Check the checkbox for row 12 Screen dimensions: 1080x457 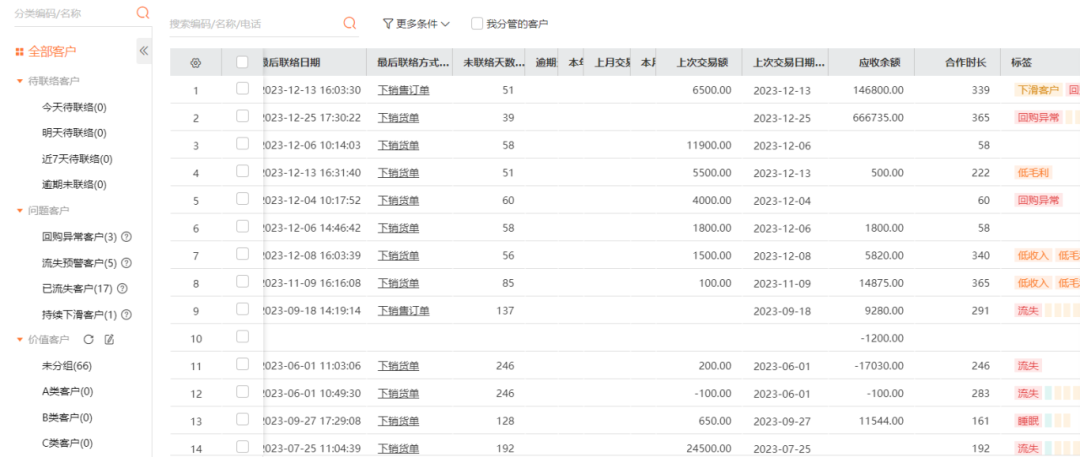coord(242,392)
